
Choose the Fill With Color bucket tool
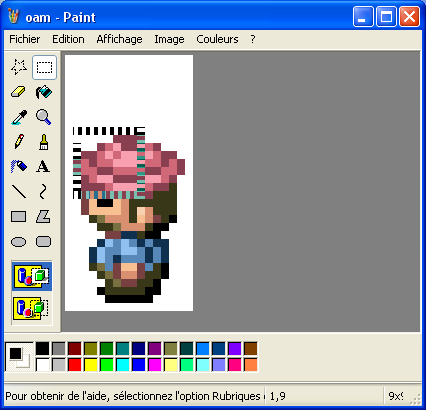[44, 92]
